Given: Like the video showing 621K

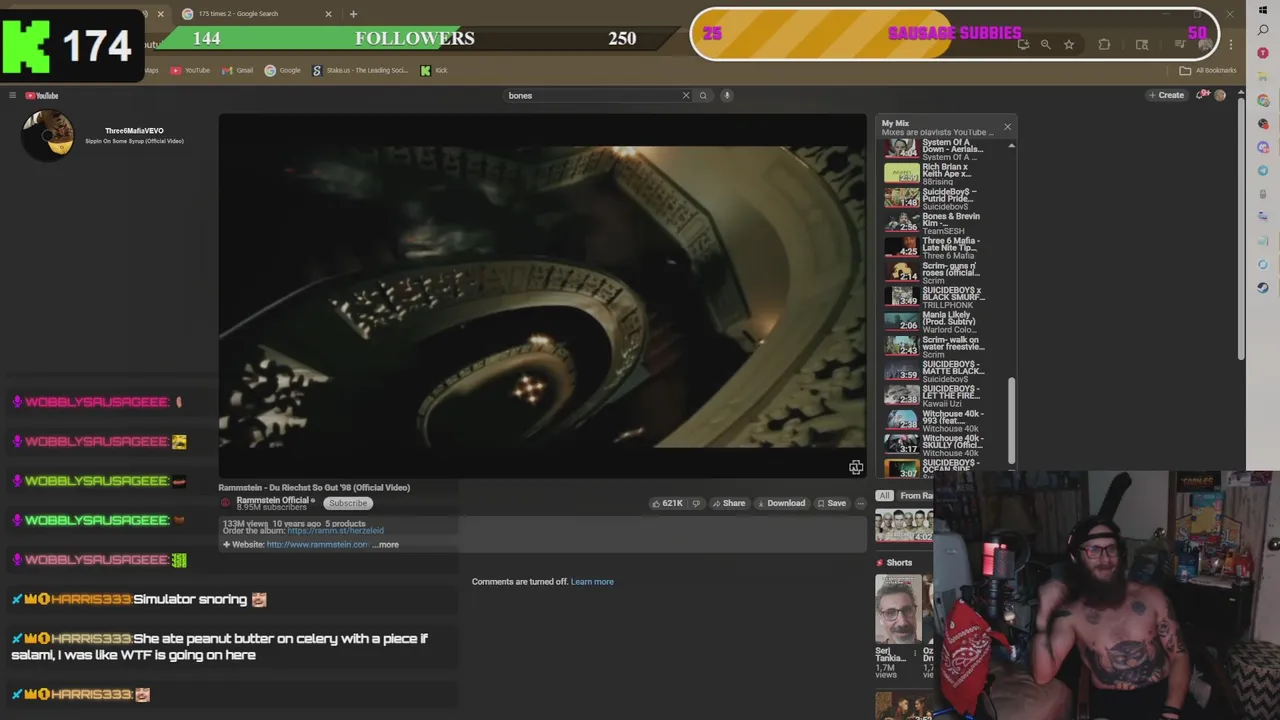Looking at the screenshot, I should pyautogui.click(x=667, y=503).
